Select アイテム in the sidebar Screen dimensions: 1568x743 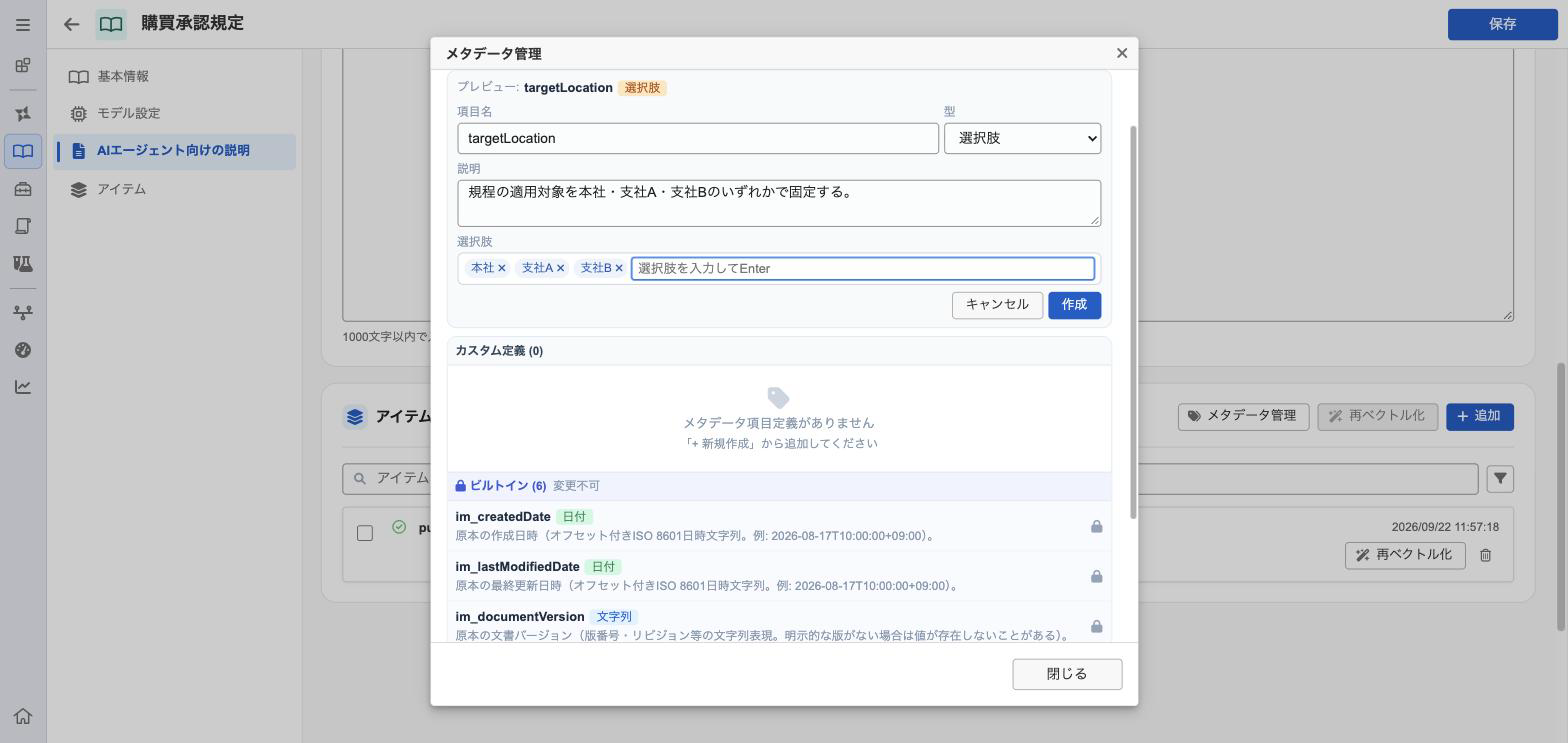point(174,189)
